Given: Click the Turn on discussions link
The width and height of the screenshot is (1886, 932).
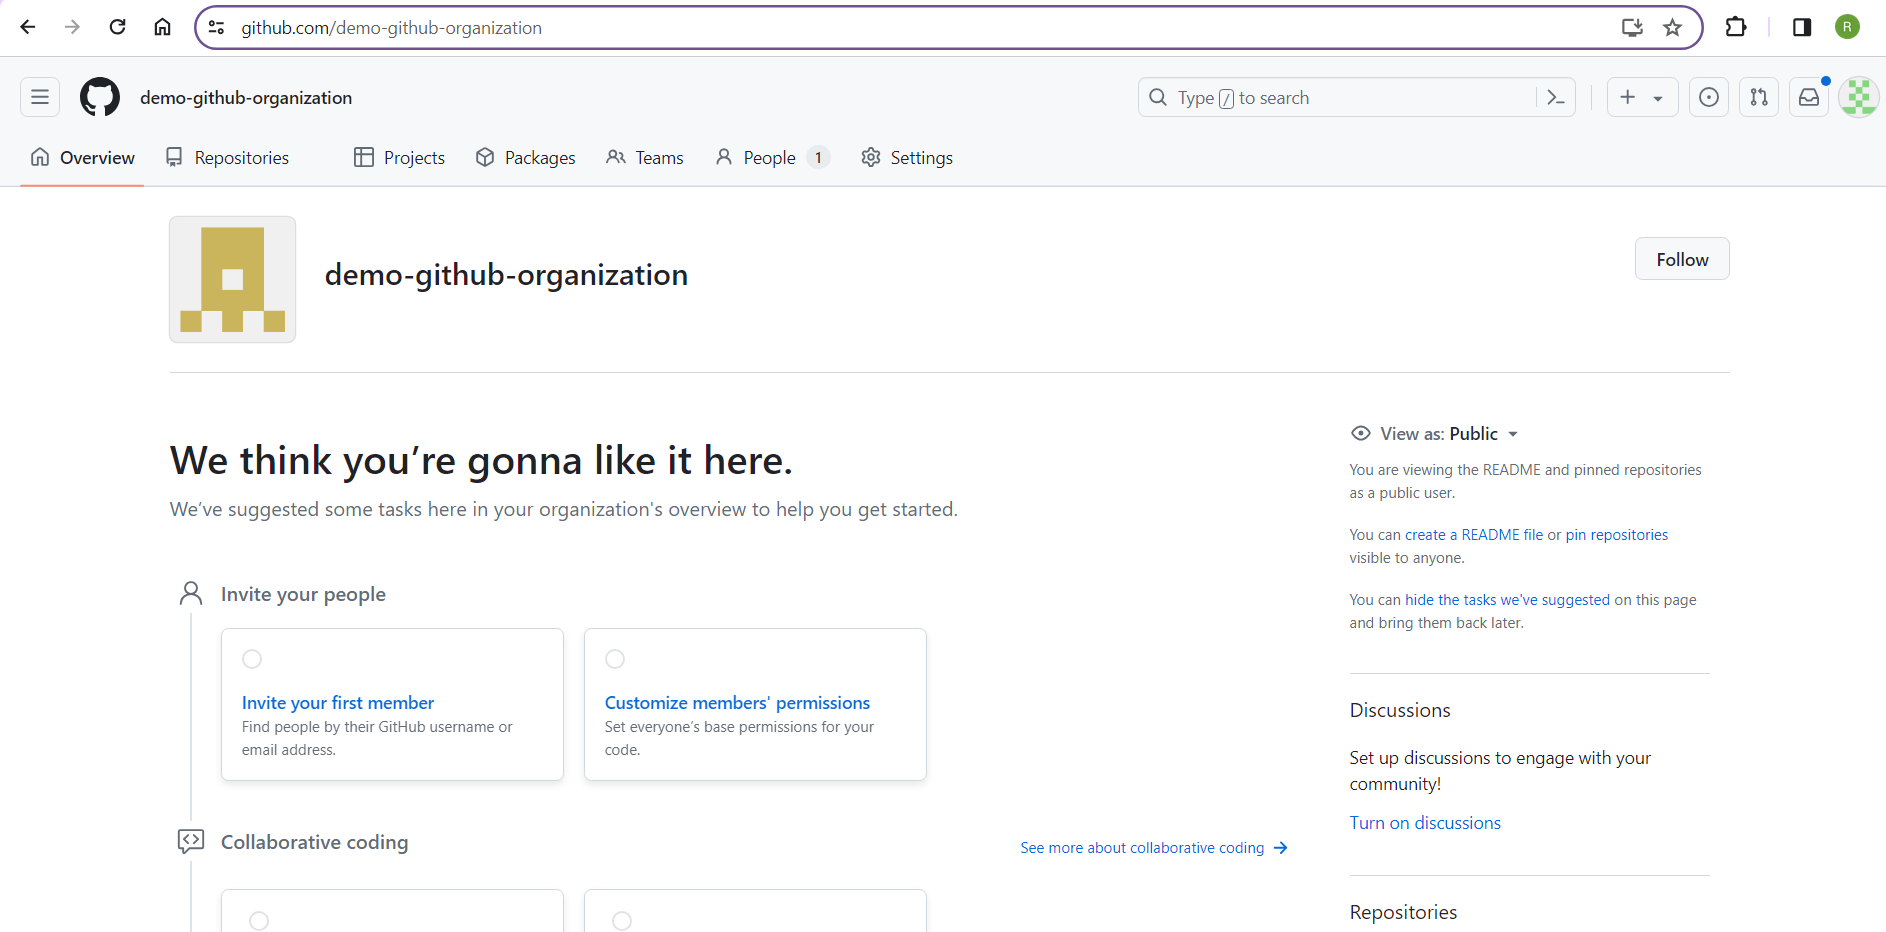Looking at the screenshot, I should click(1424, 822).
